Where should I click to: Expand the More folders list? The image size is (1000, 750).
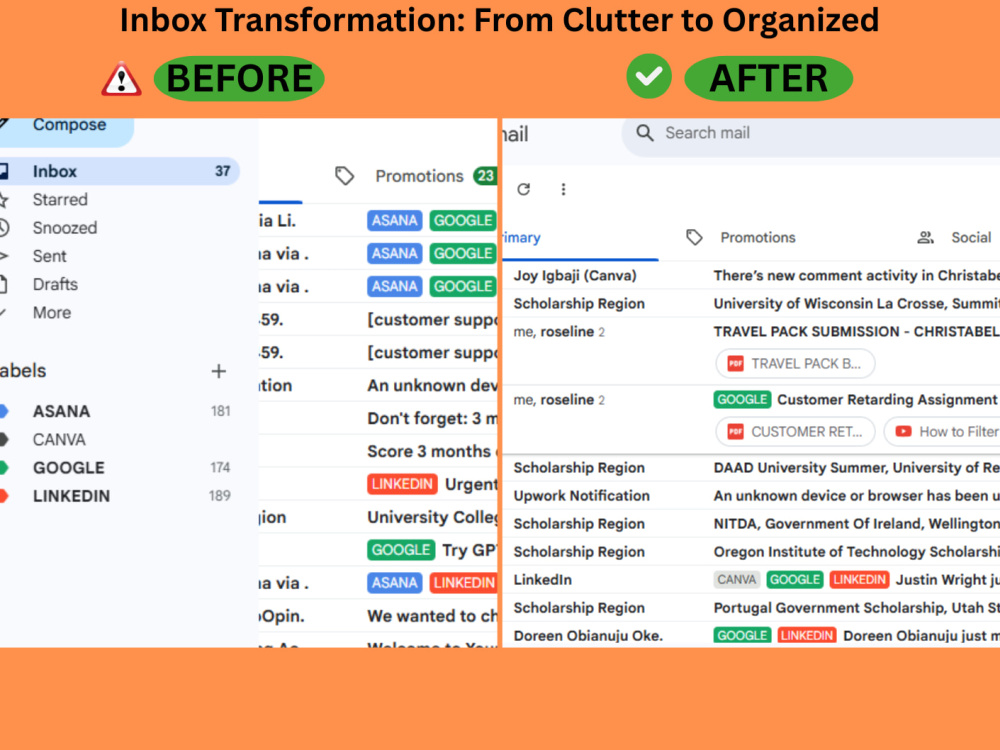tap(51, 312)
